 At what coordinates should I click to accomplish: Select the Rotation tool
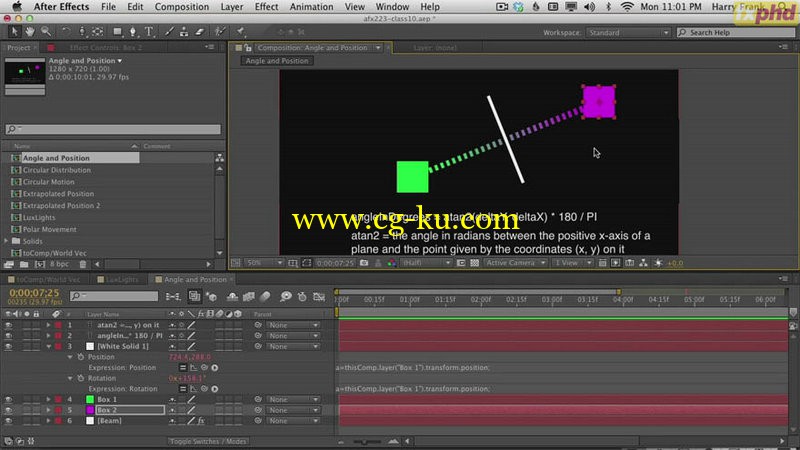(66, 32)
